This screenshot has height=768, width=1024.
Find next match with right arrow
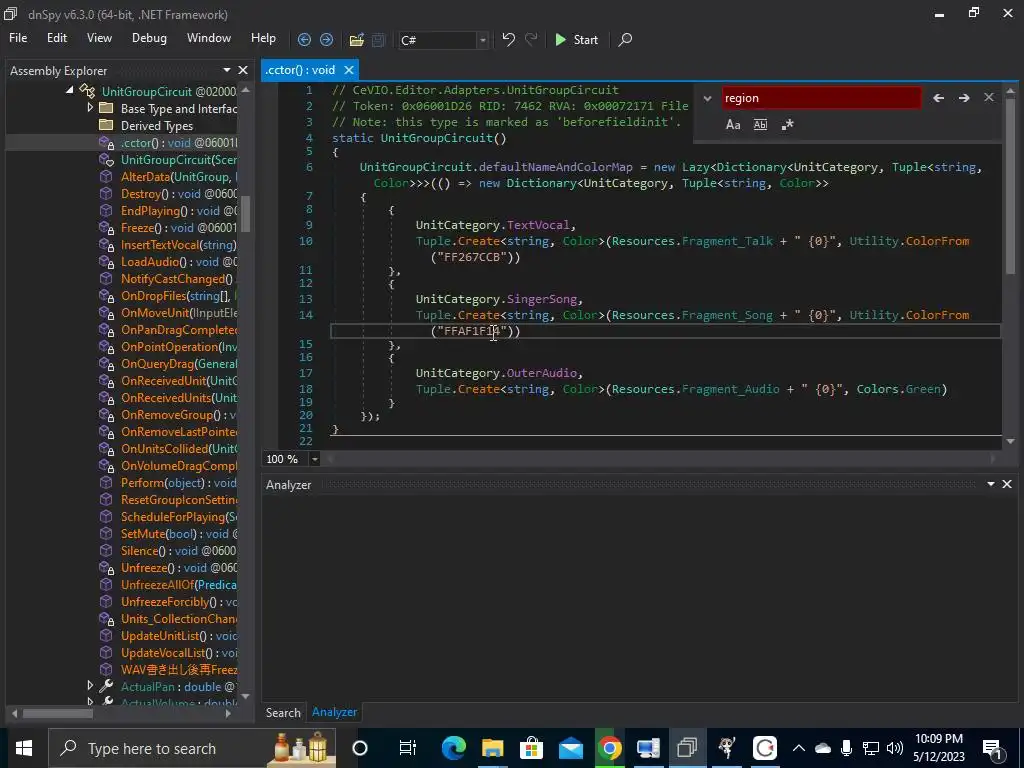[964, 98]
